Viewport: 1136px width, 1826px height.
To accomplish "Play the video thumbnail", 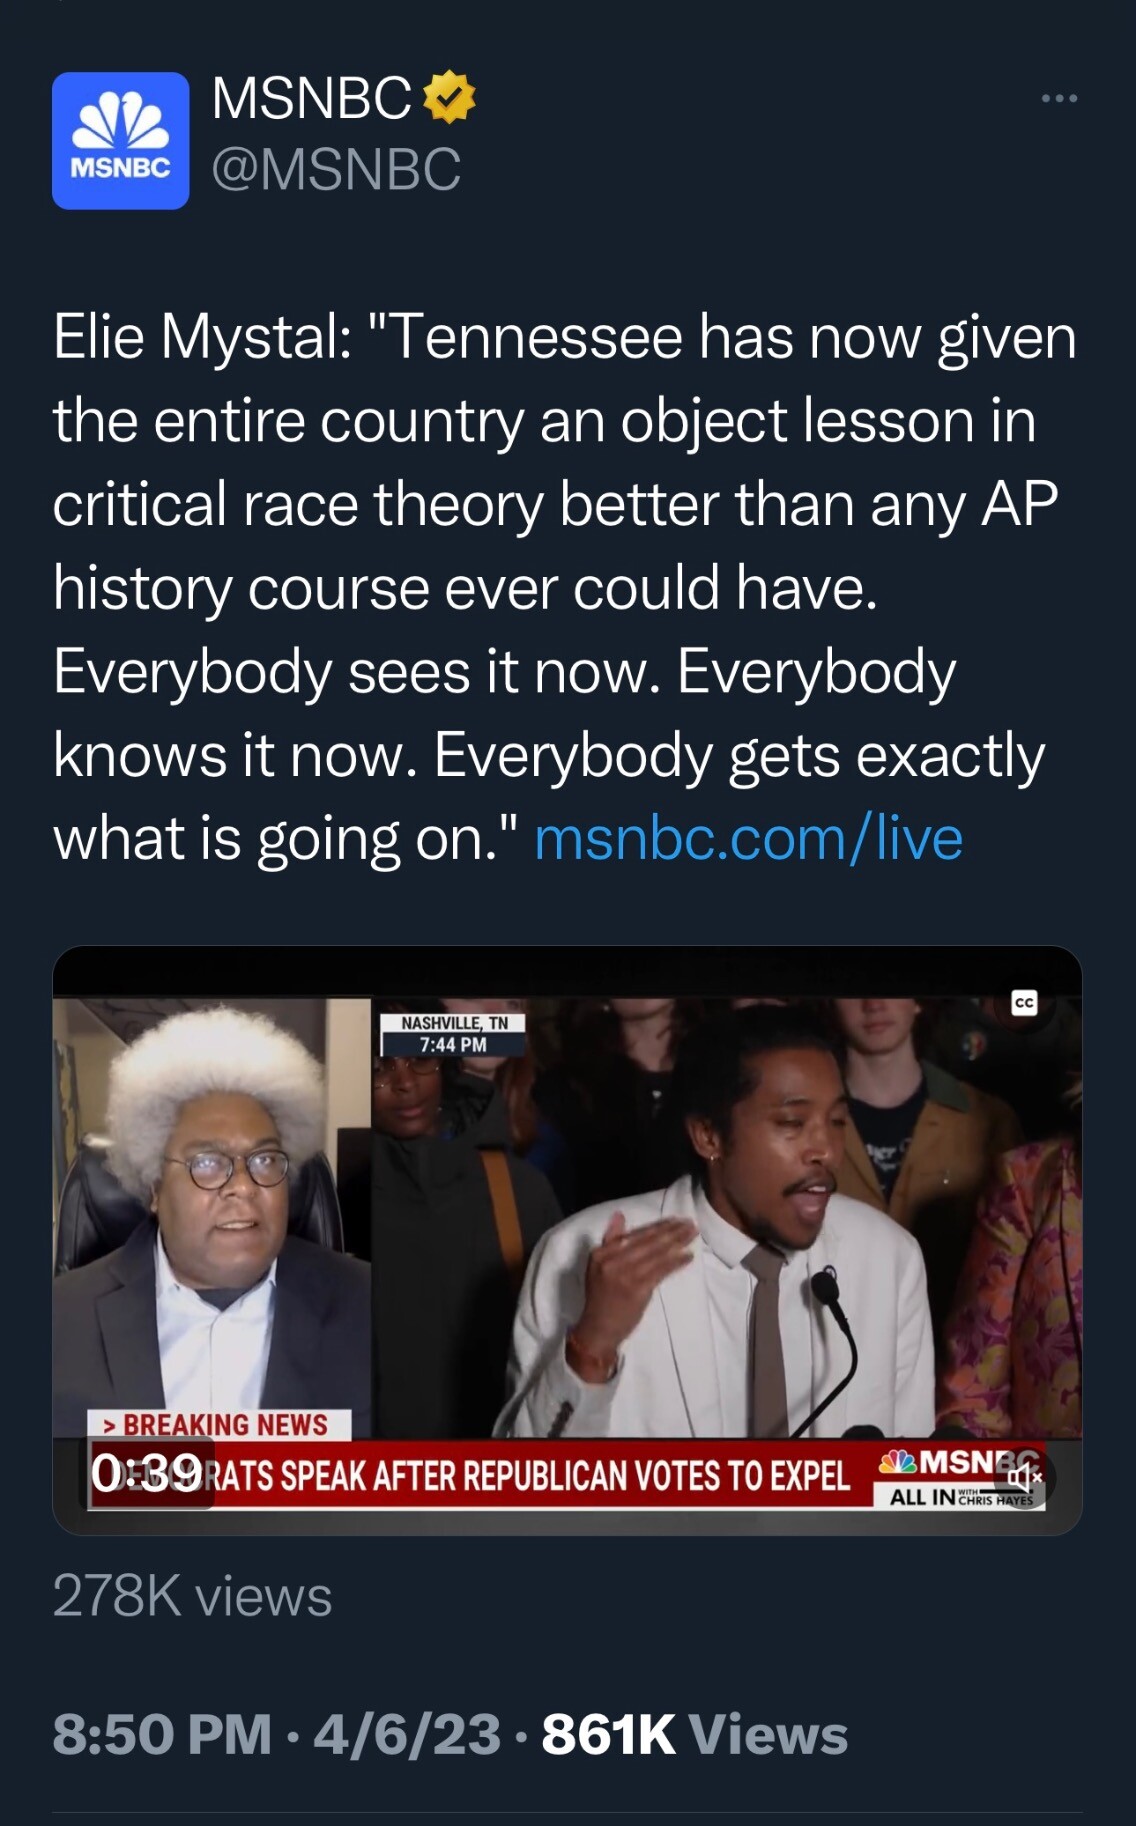I will click(x=567, y=1240).
